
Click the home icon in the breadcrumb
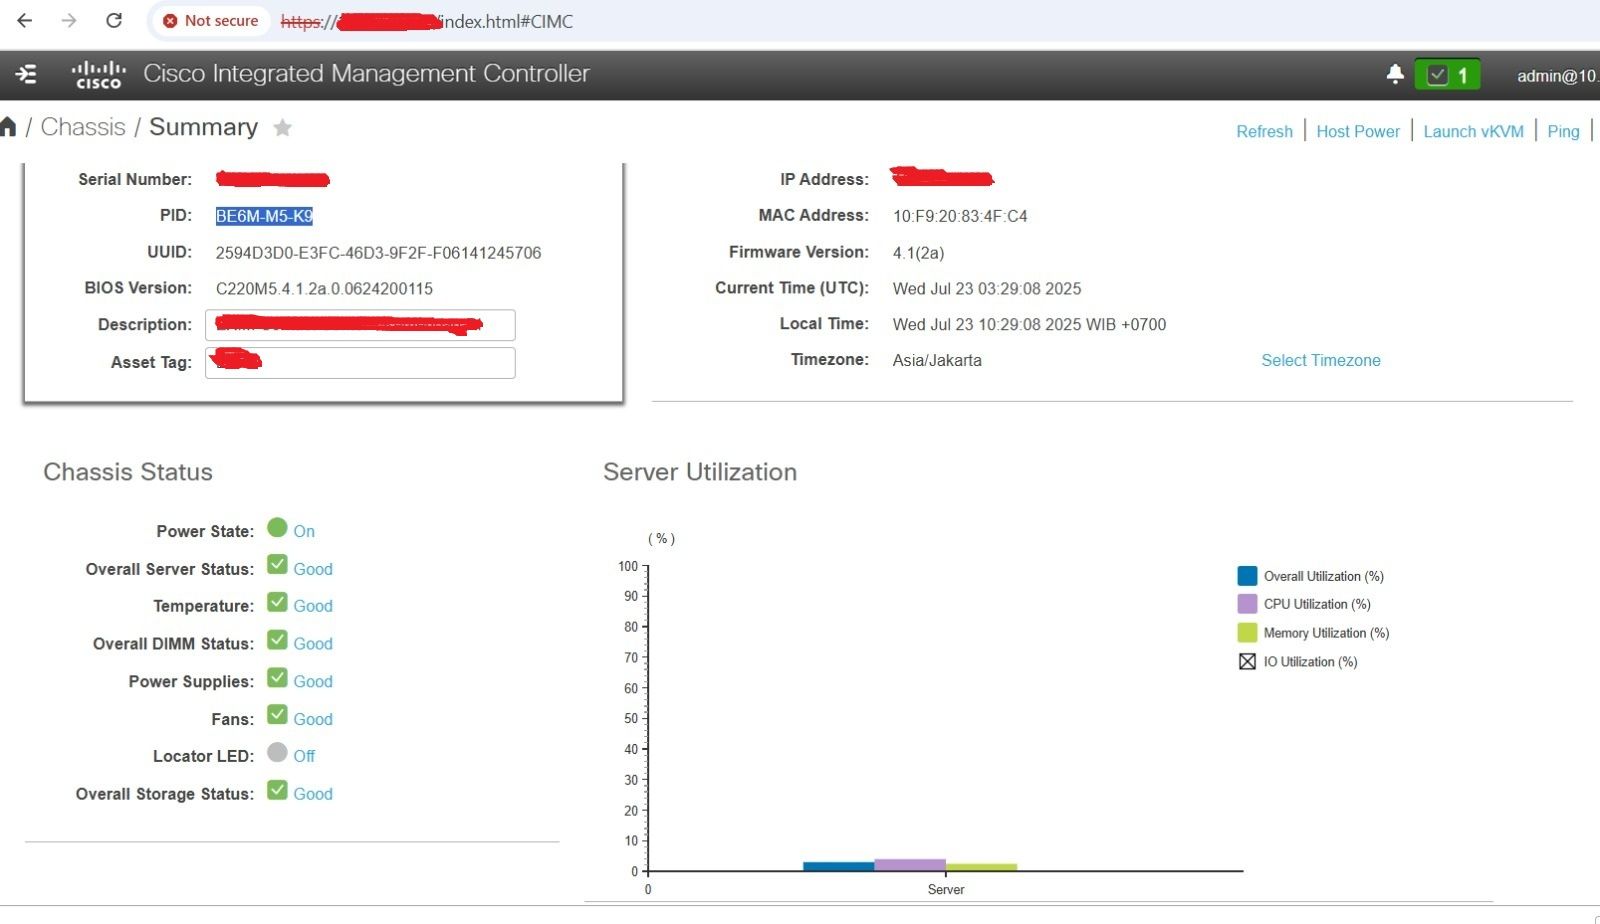pos(10,126)
